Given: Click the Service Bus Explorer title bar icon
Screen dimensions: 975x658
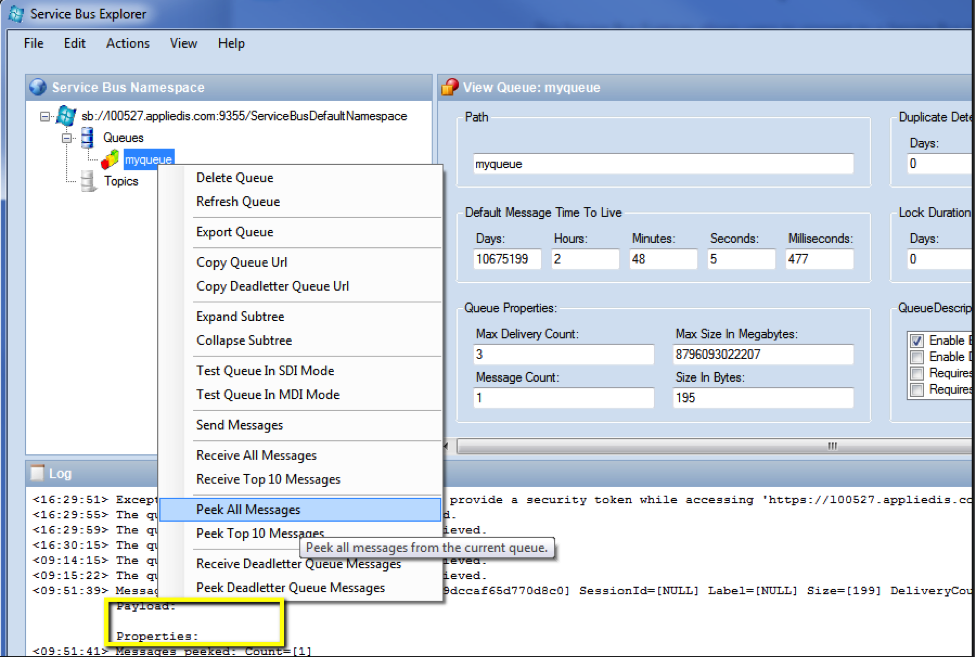Looking at the screenshot, I should 14,14.
